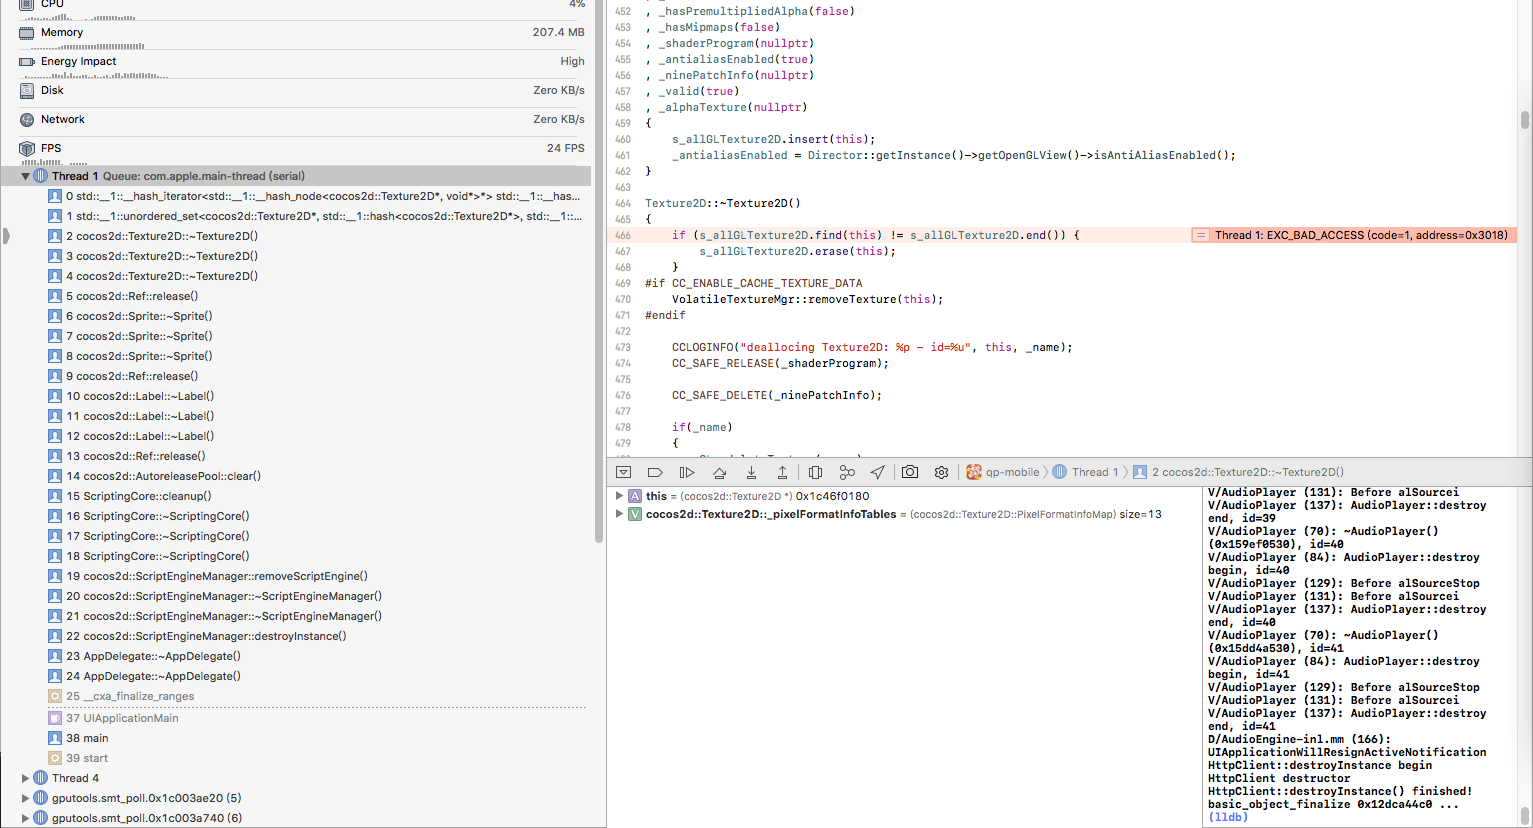1533x828 pixels.
Task: Click line number 466 in gutter
Action: 623,235
